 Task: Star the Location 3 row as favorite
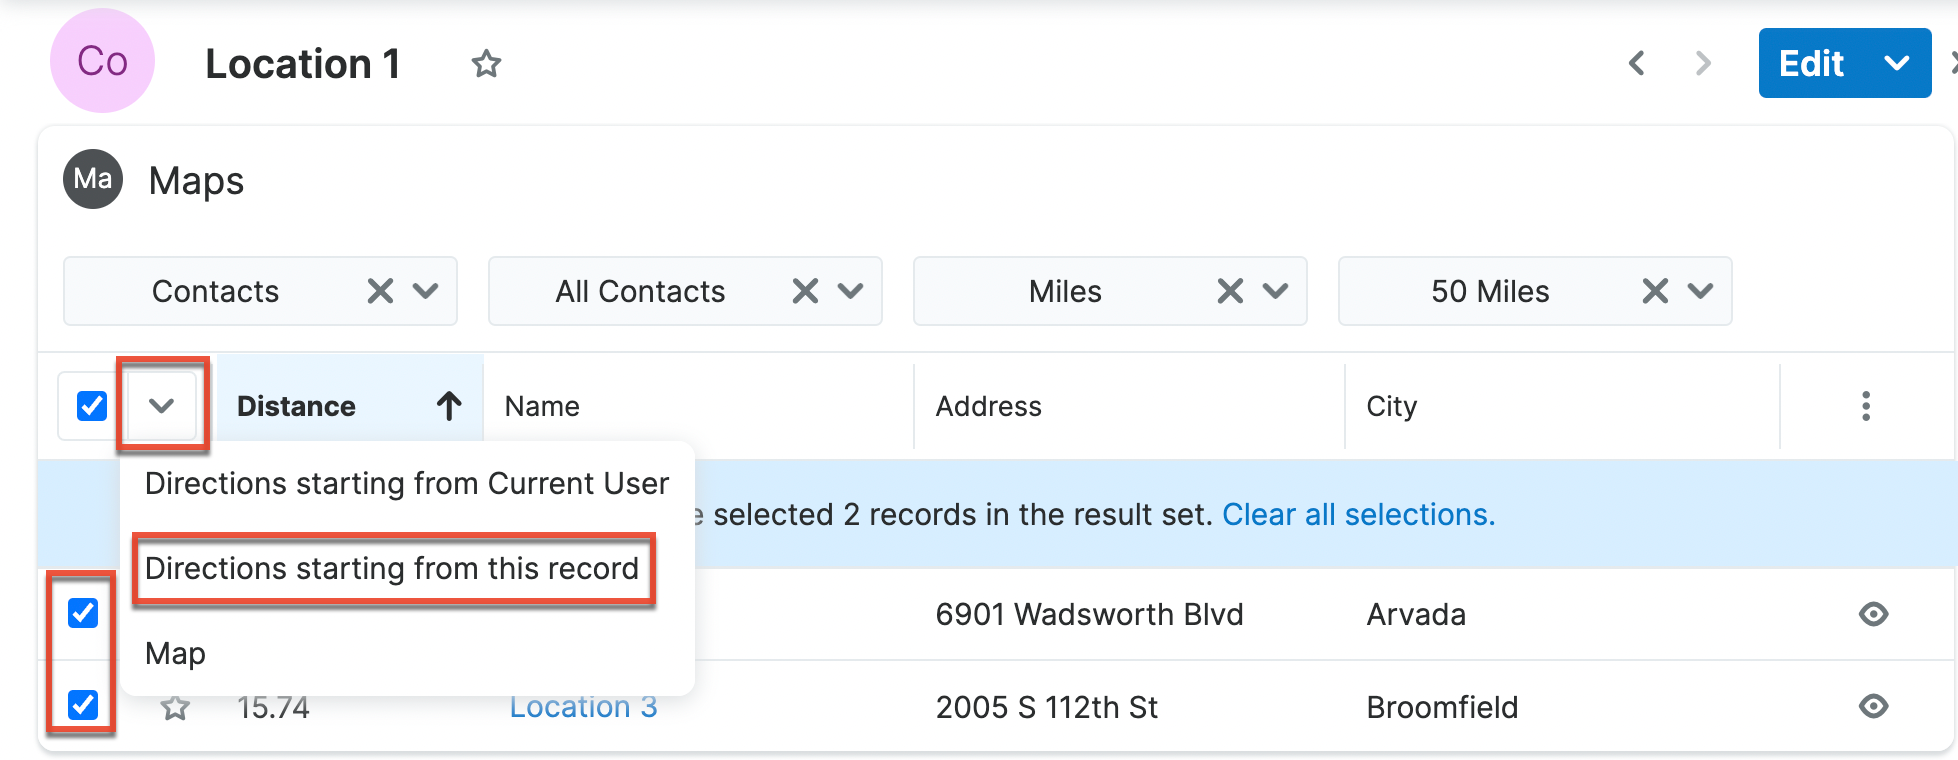coord(176,709)
